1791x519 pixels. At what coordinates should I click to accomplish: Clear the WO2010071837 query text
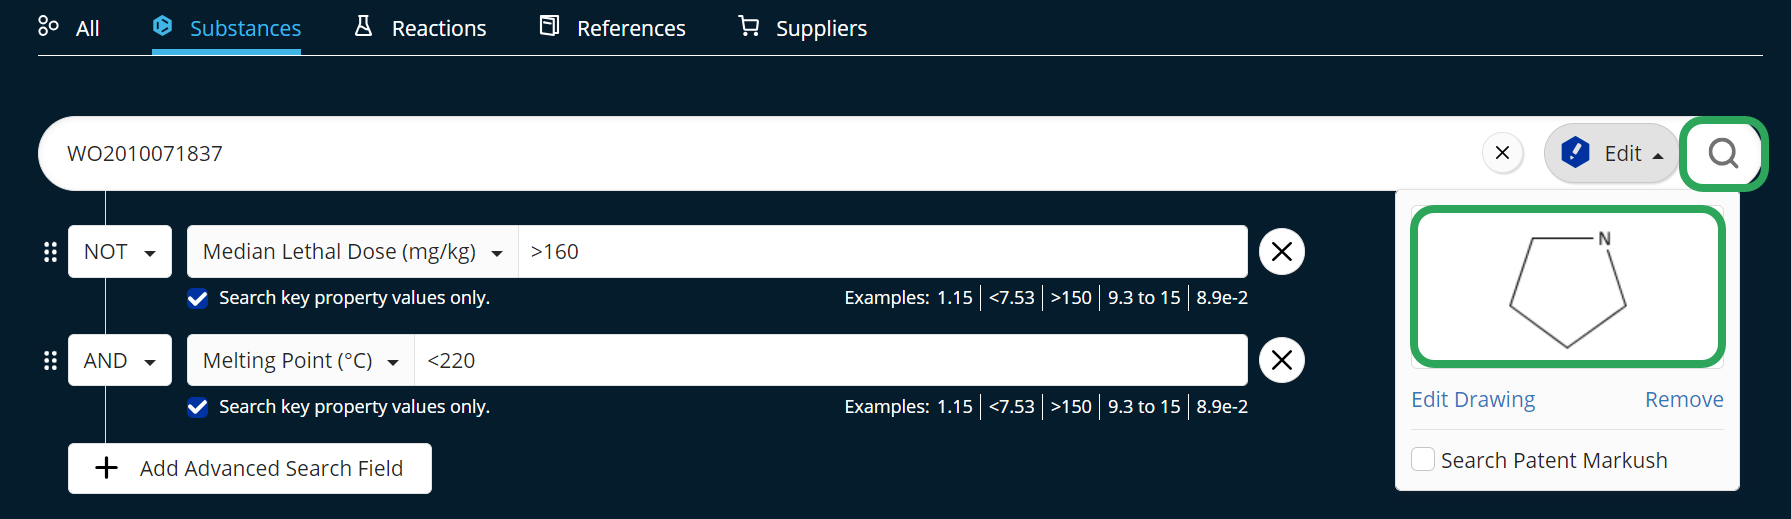[1502, 153]
